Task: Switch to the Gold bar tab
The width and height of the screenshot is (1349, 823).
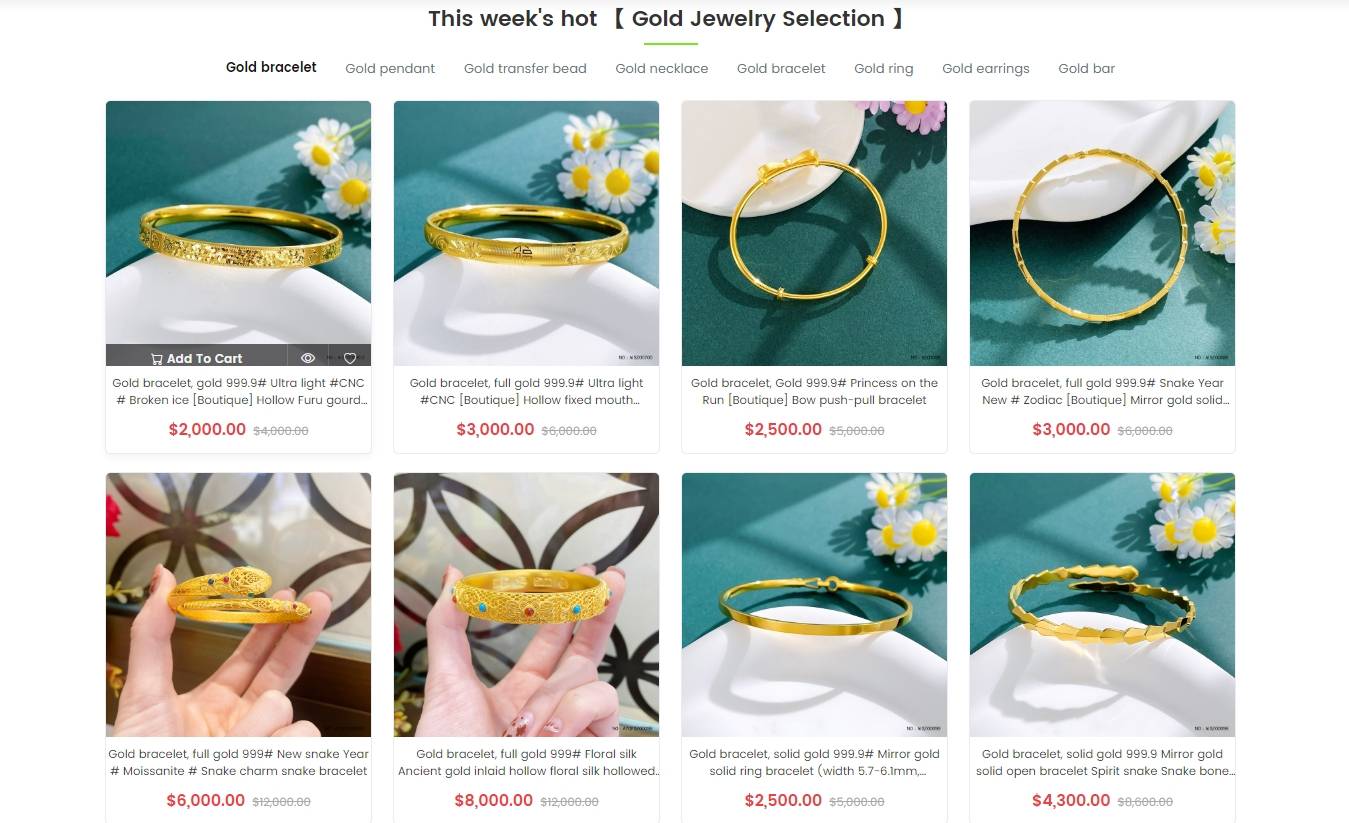Action: point(1087,68)
